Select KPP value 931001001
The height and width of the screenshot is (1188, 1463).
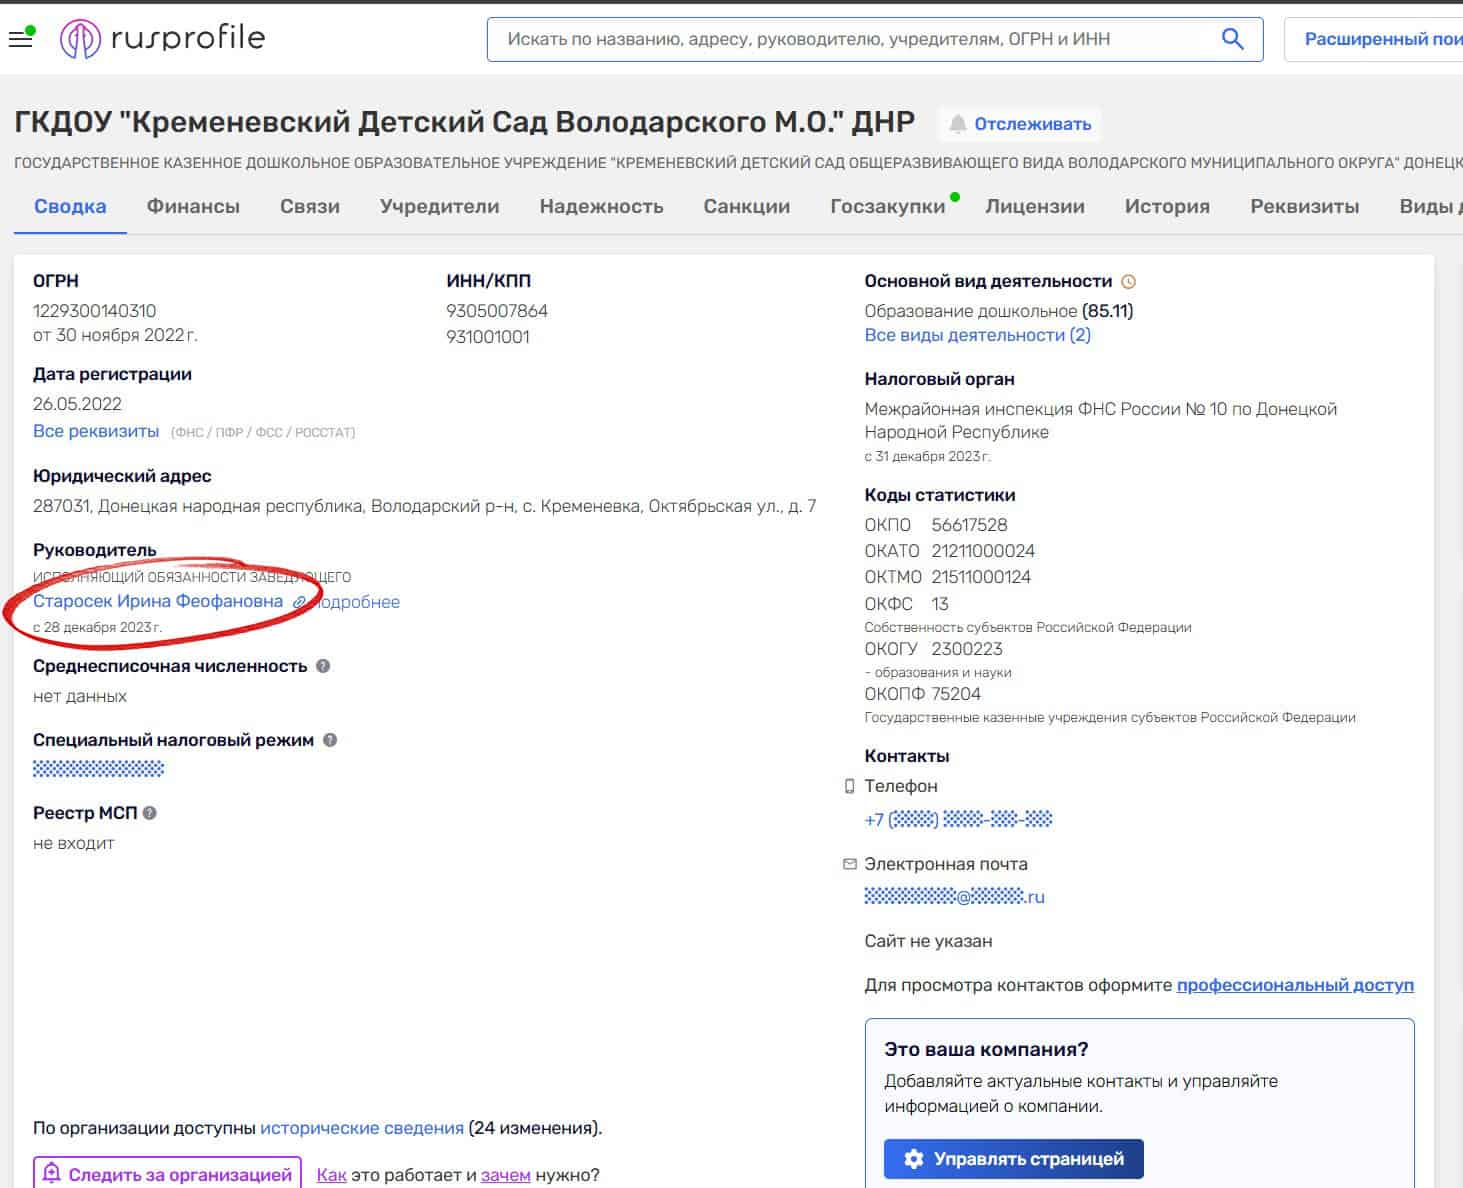[x=488, y=337]
